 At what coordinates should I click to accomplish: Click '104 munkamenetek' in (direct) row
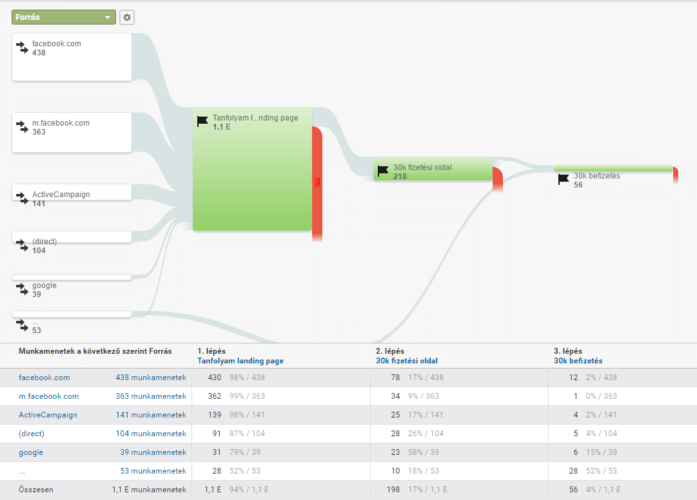[151, 433]
